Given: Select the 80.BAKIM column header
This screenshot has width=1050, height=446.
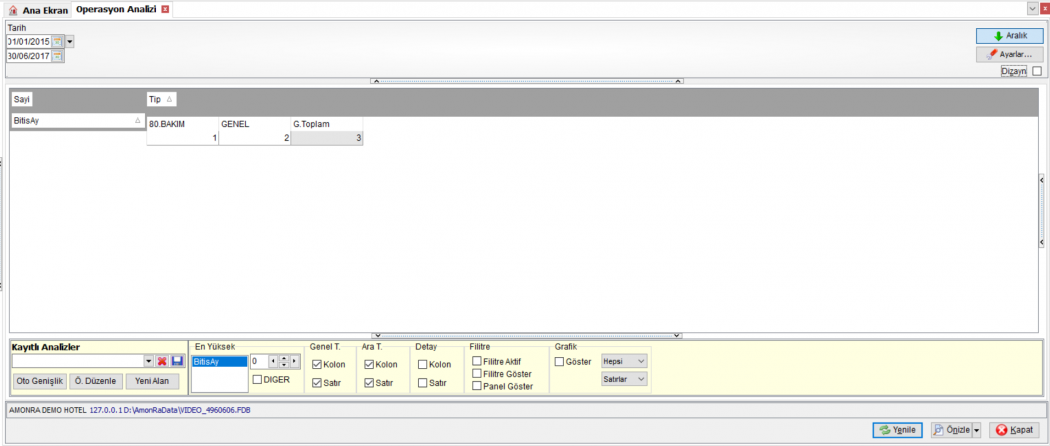Looking at the screenshot, I should pos(182,124).
